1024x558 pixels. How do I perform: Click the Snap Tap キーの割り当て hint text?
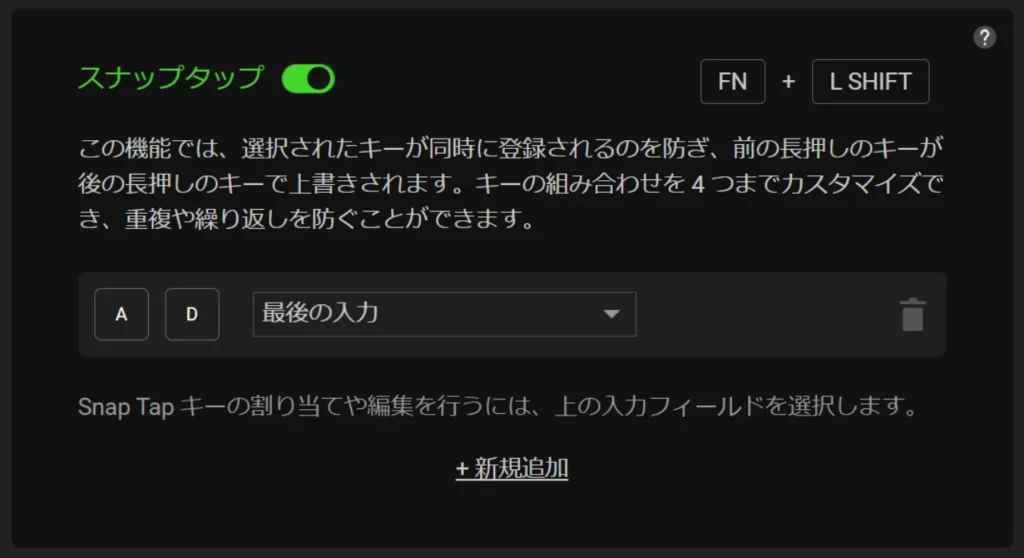point(498,406)
